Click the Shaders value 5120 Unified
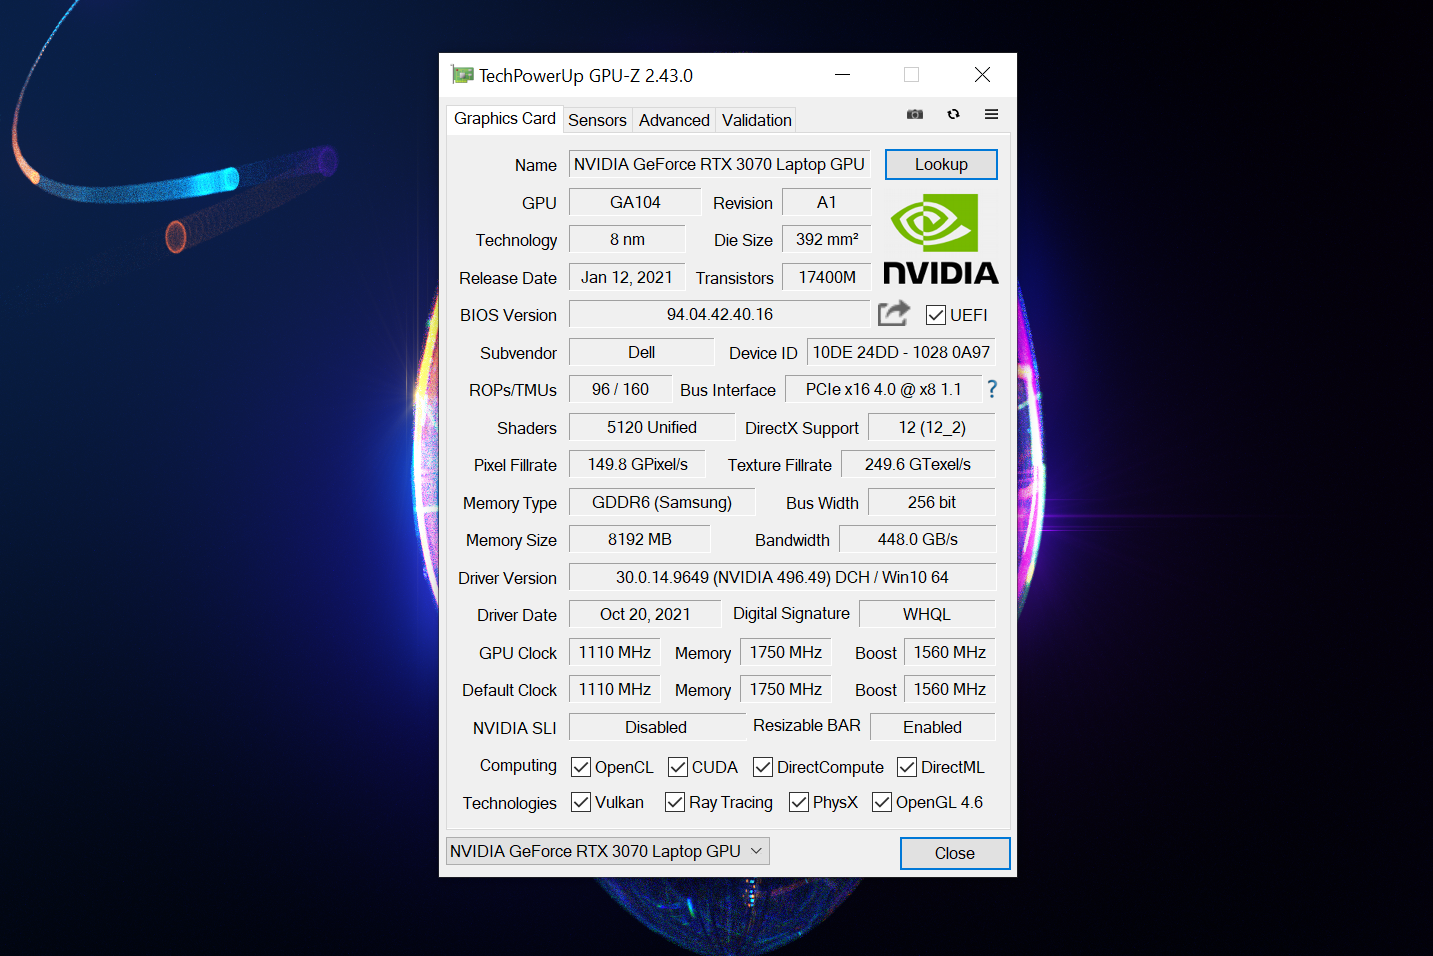1433x956 pixels. [x=651, y=427]
